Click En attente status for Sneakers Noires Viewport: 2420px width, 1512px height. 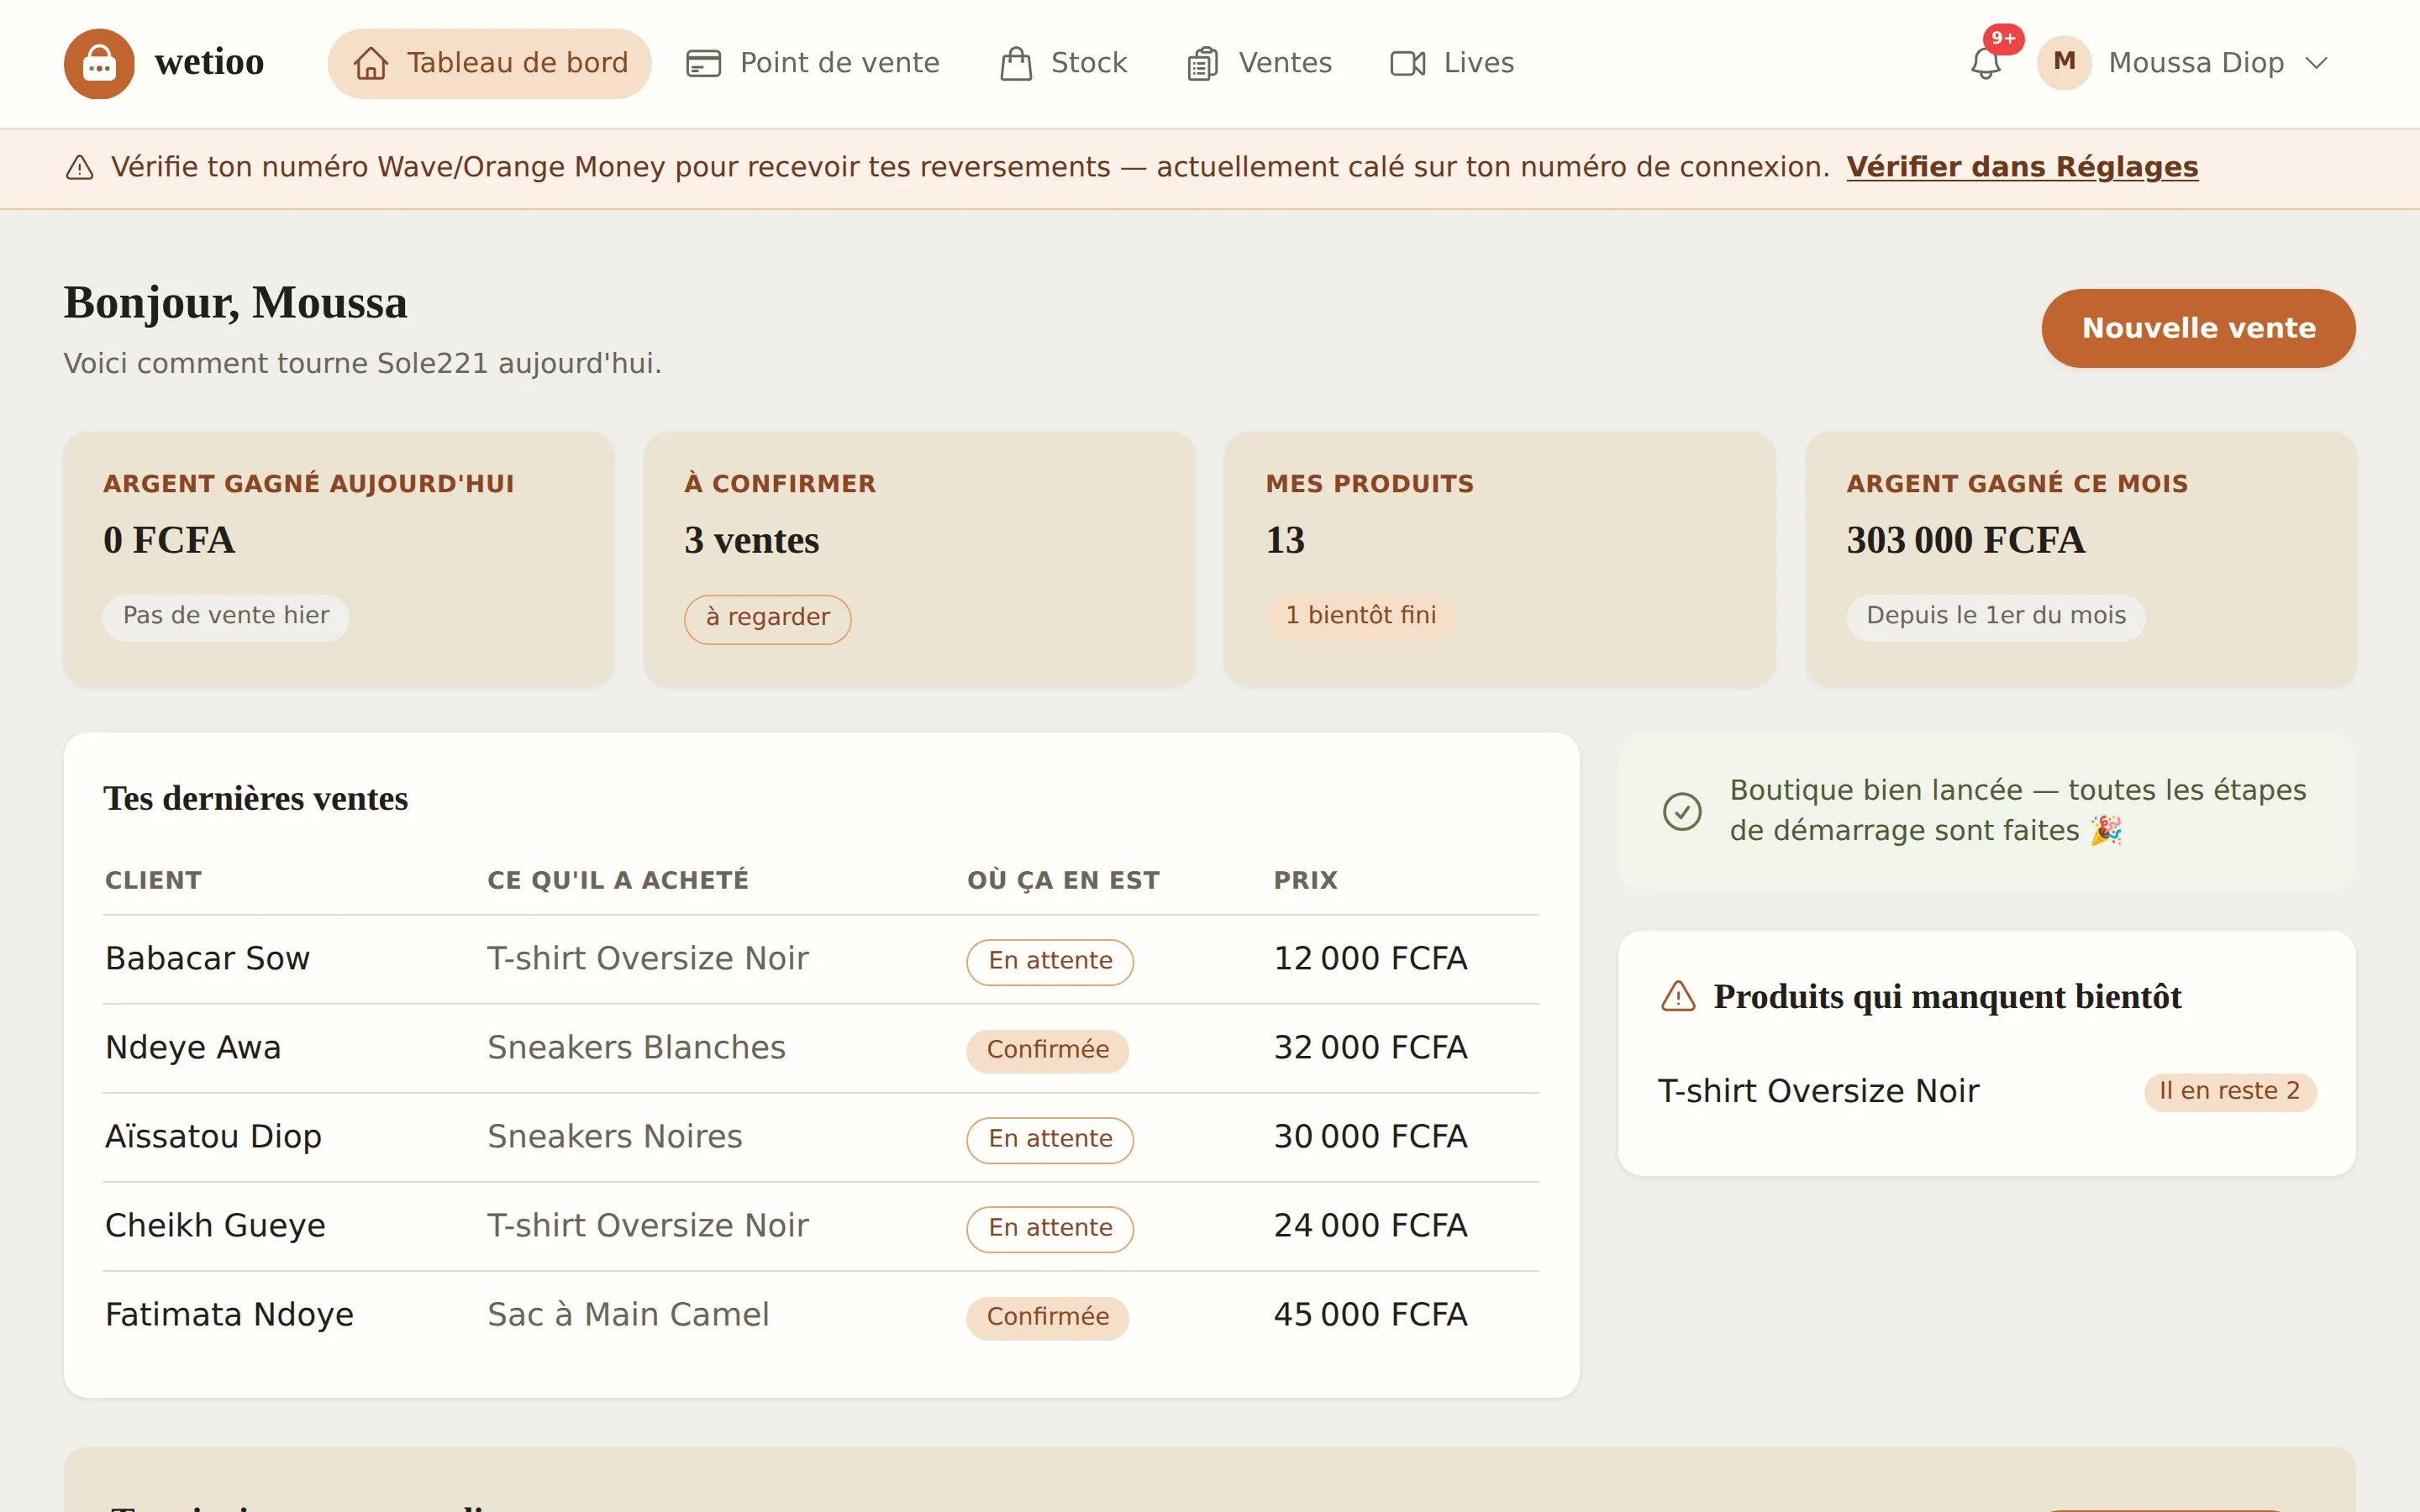click(x=1050, y=1140)
